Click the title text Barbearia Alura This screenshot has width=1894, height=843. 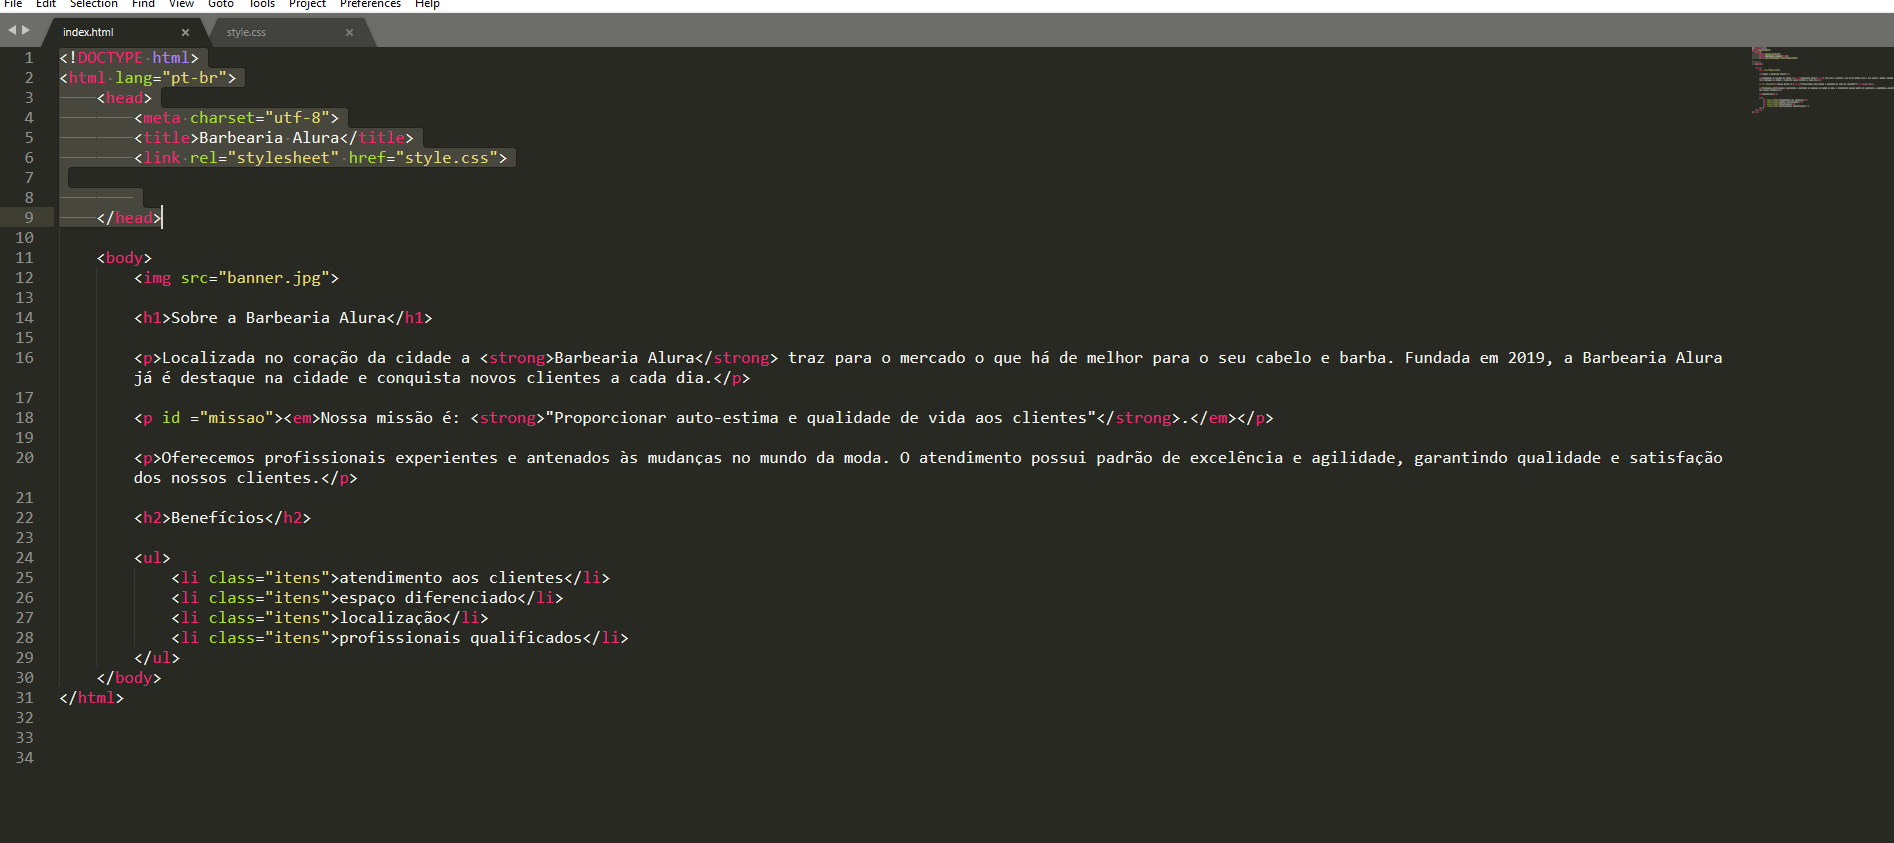point(269,138)
